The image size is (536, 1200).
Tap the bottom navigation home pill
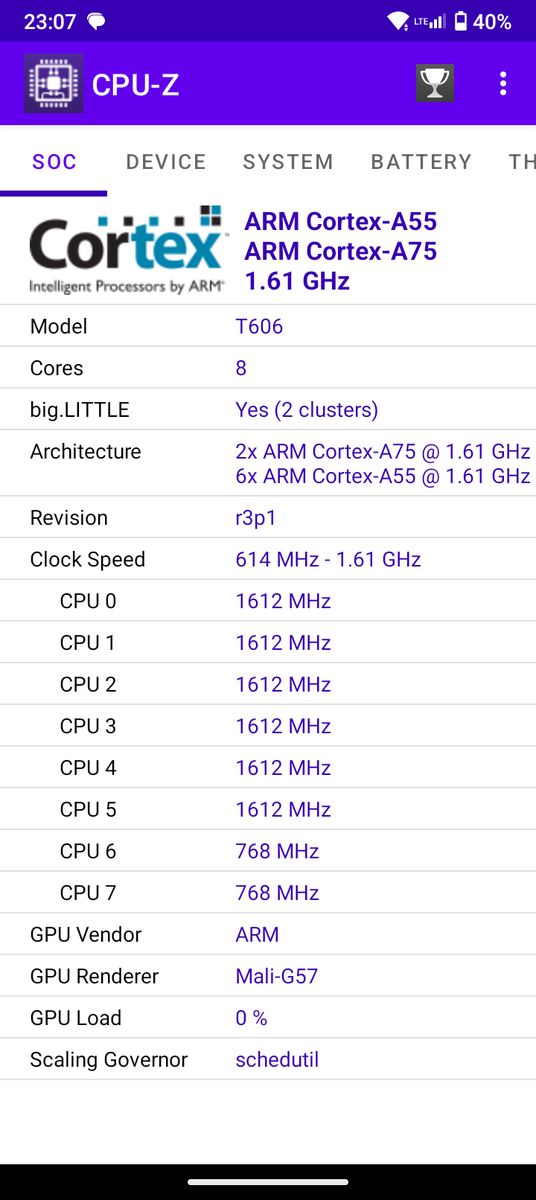pyautogui.click(x=268, y=1182)
